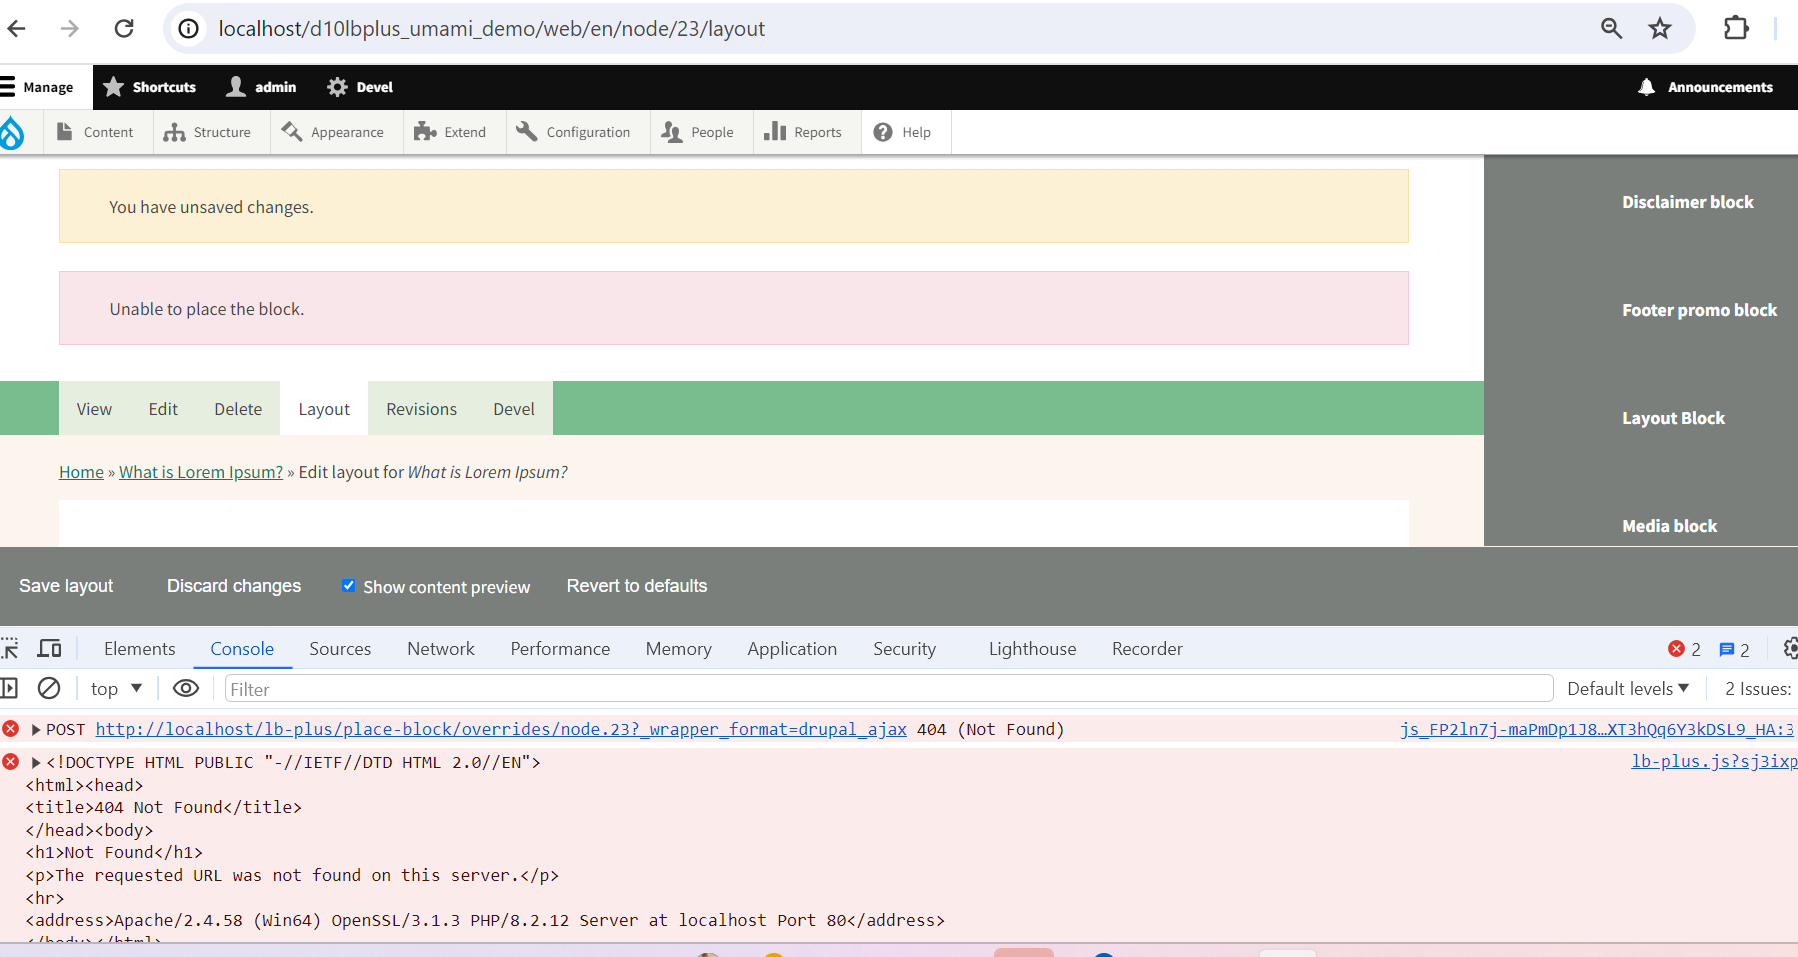
Task: Switch to the Network tab
Action: [440, 648]
